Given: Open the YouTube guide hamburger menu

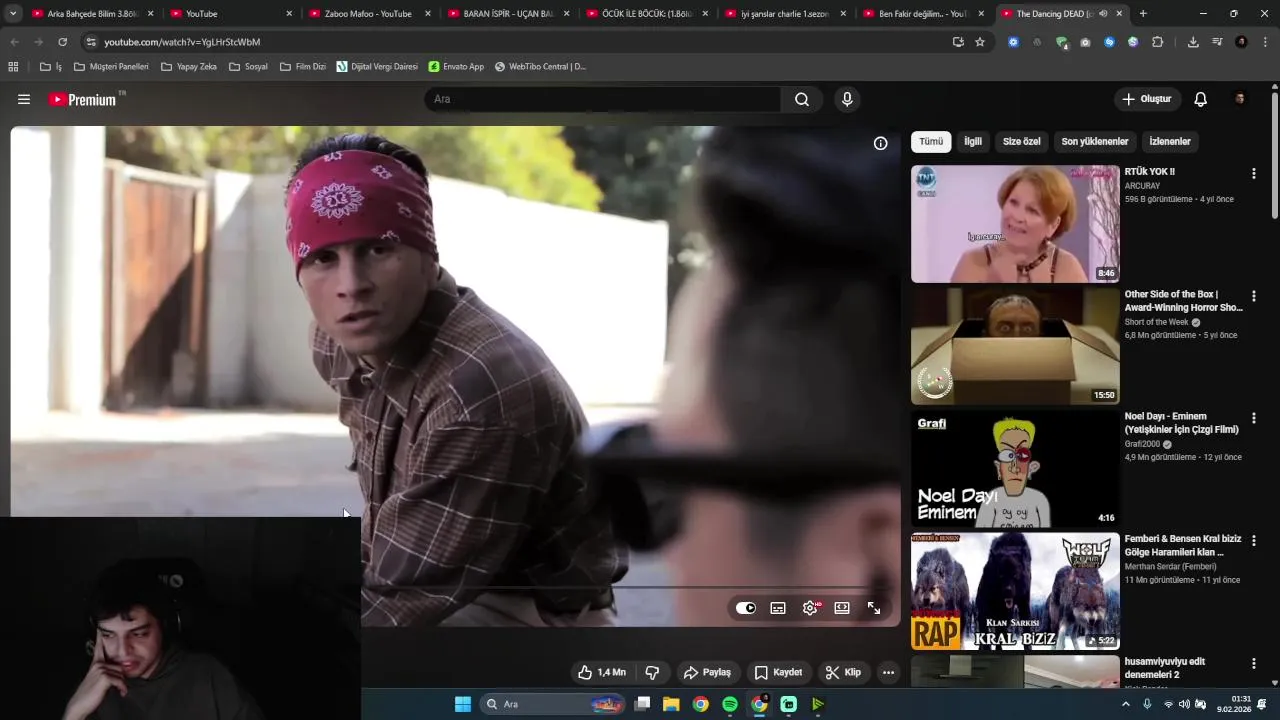Looking at the screenshot, I should pos(24,99).
